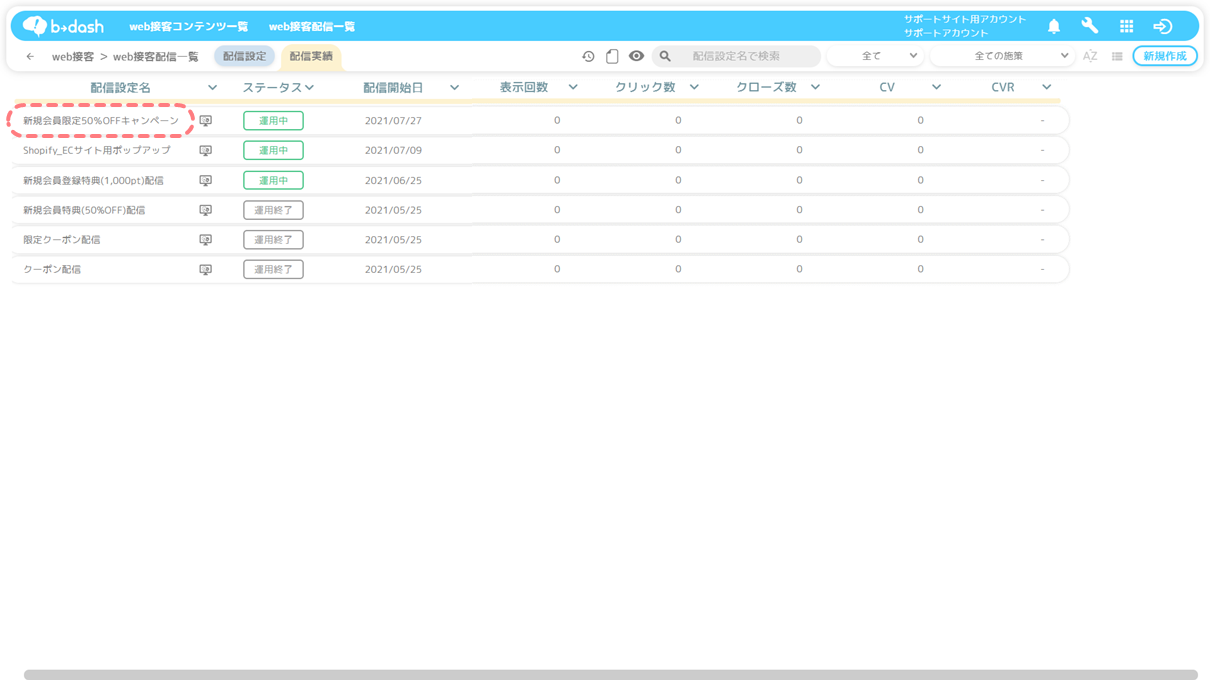Go back with the left arrow
Screen dimensions: 1210x680
point(30,57)
